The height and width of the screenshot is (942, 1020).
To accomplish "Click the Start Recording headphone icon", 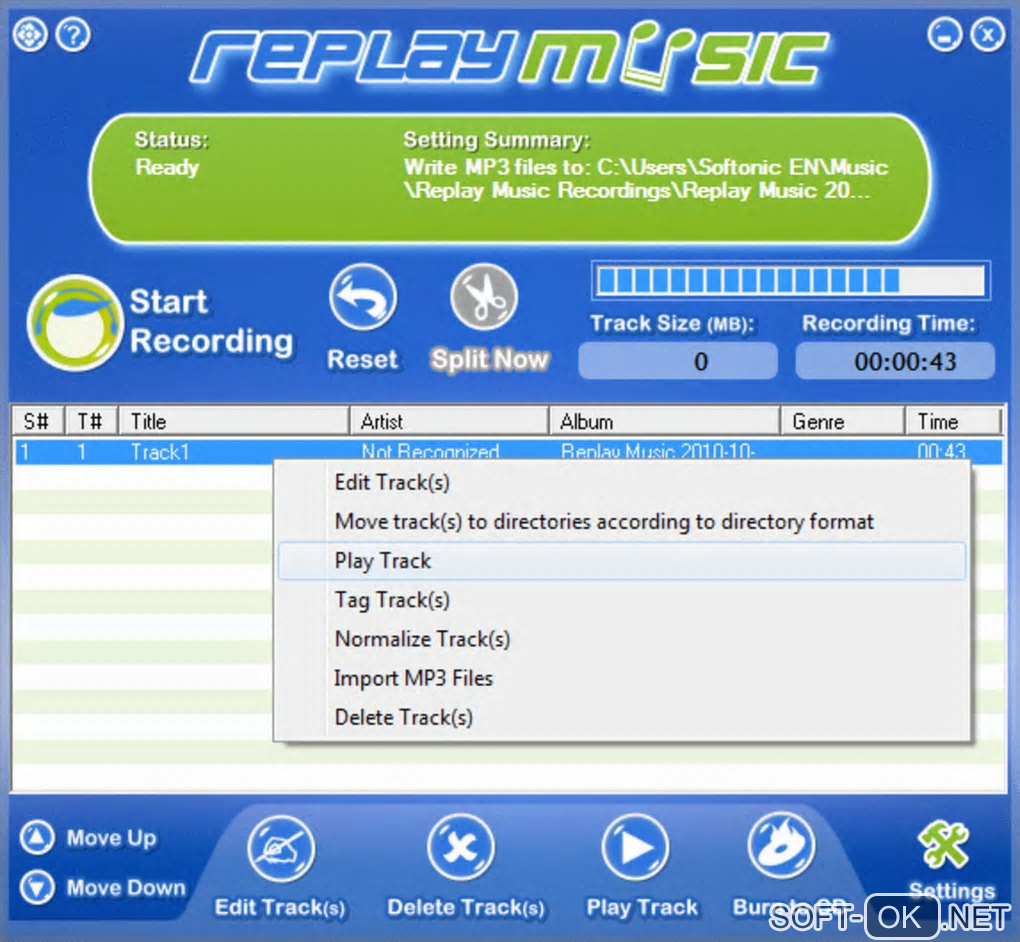I will (75, 323).
